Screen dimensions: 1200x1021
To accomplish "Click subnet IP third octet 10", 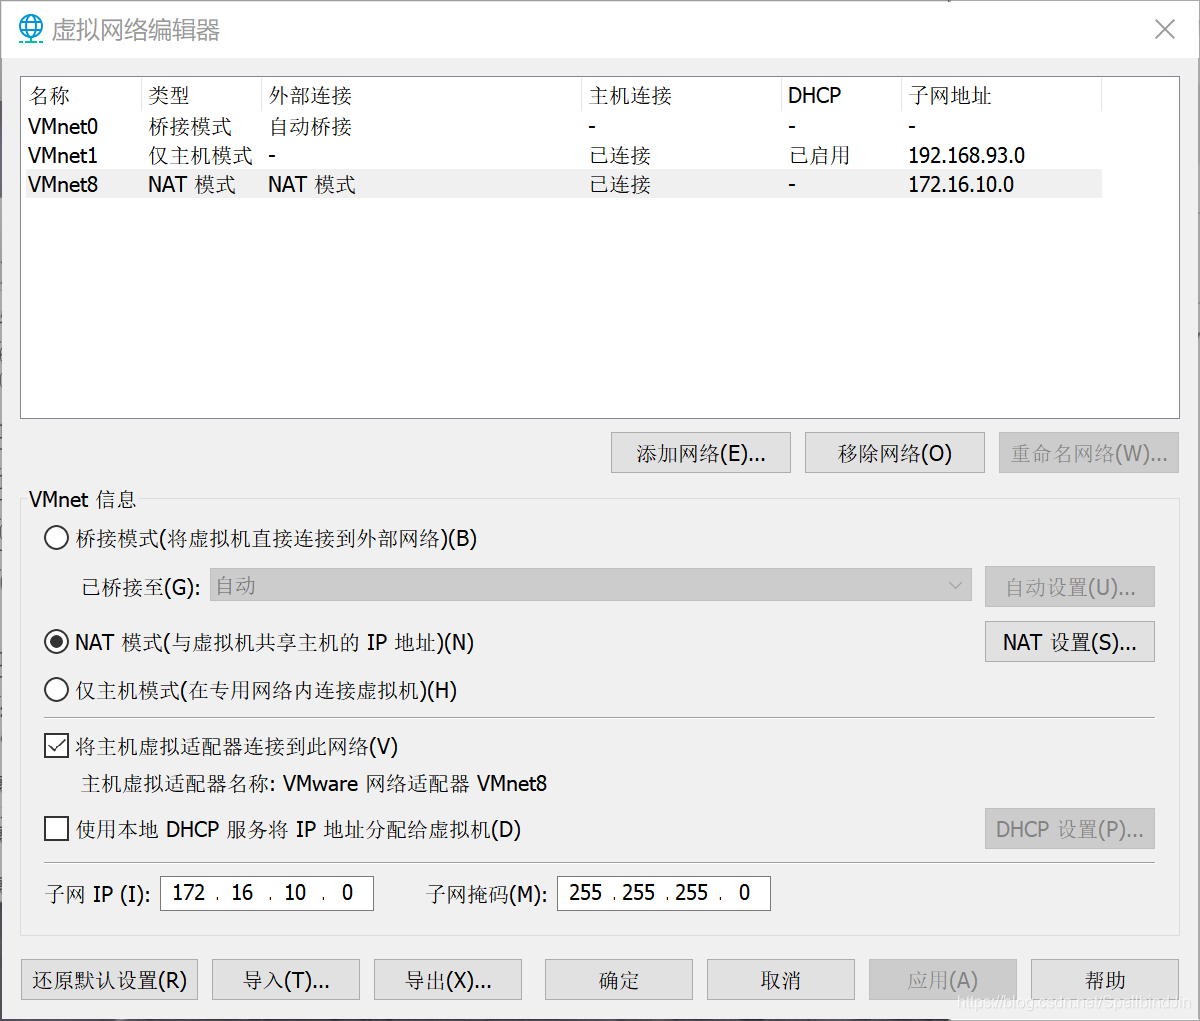I will (296, 893).
